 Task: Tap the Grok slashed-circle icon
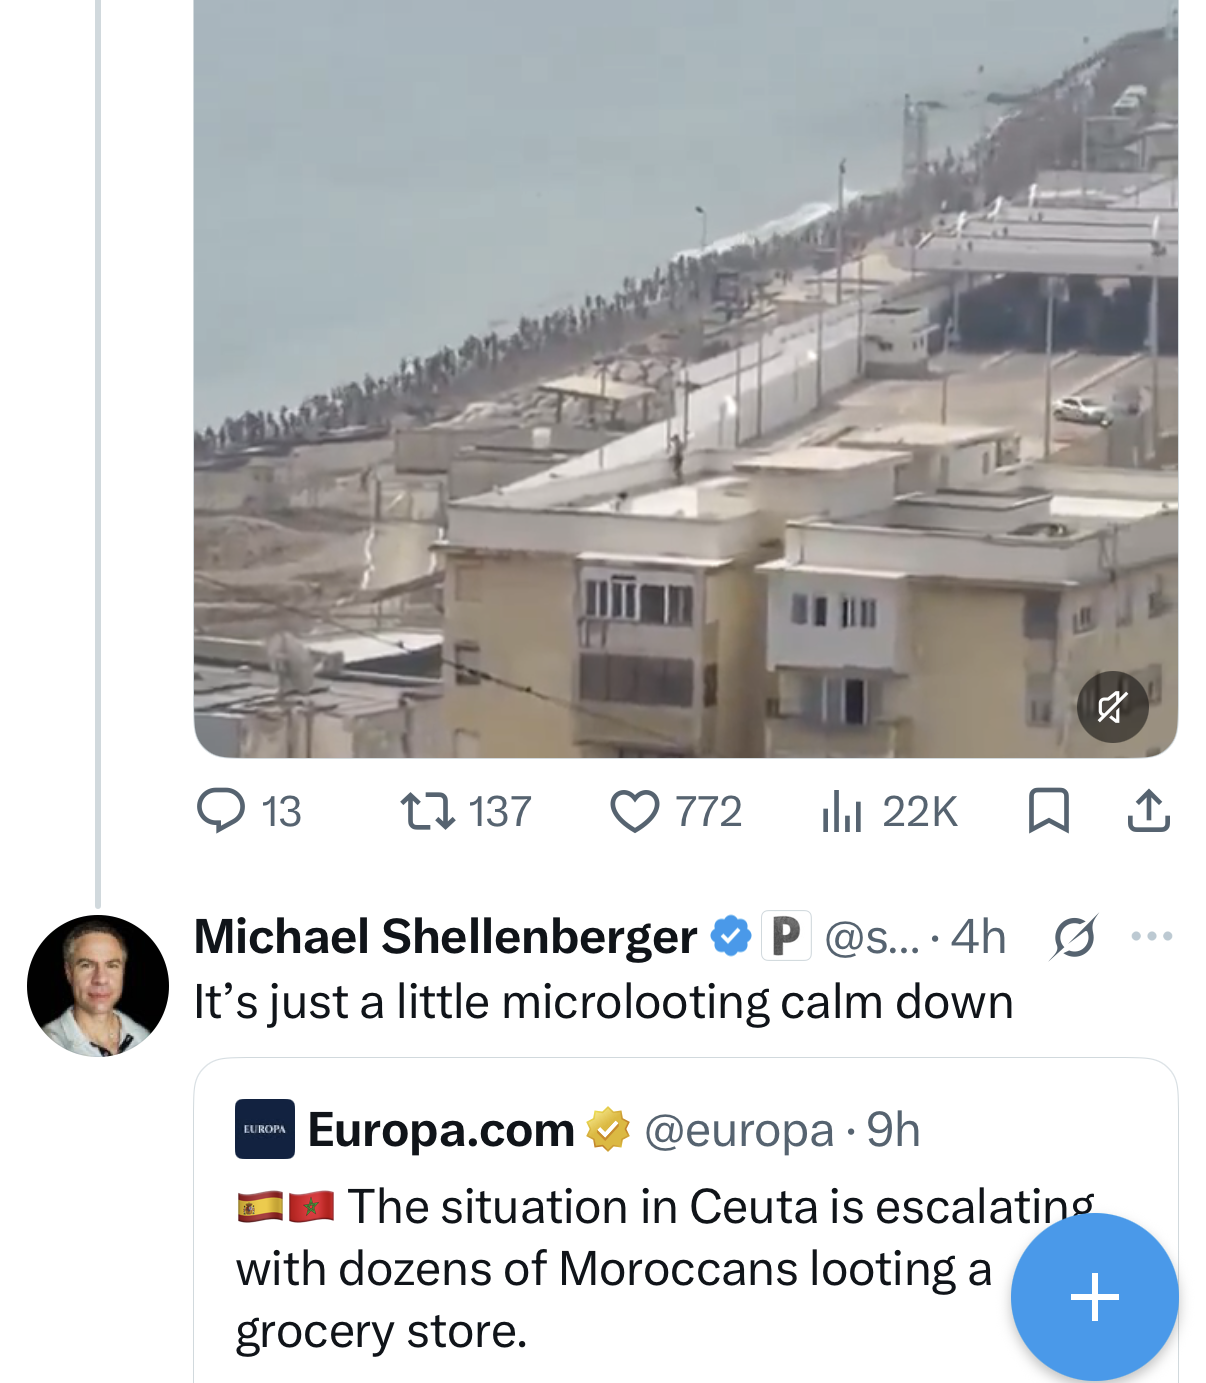[1075, 937]
